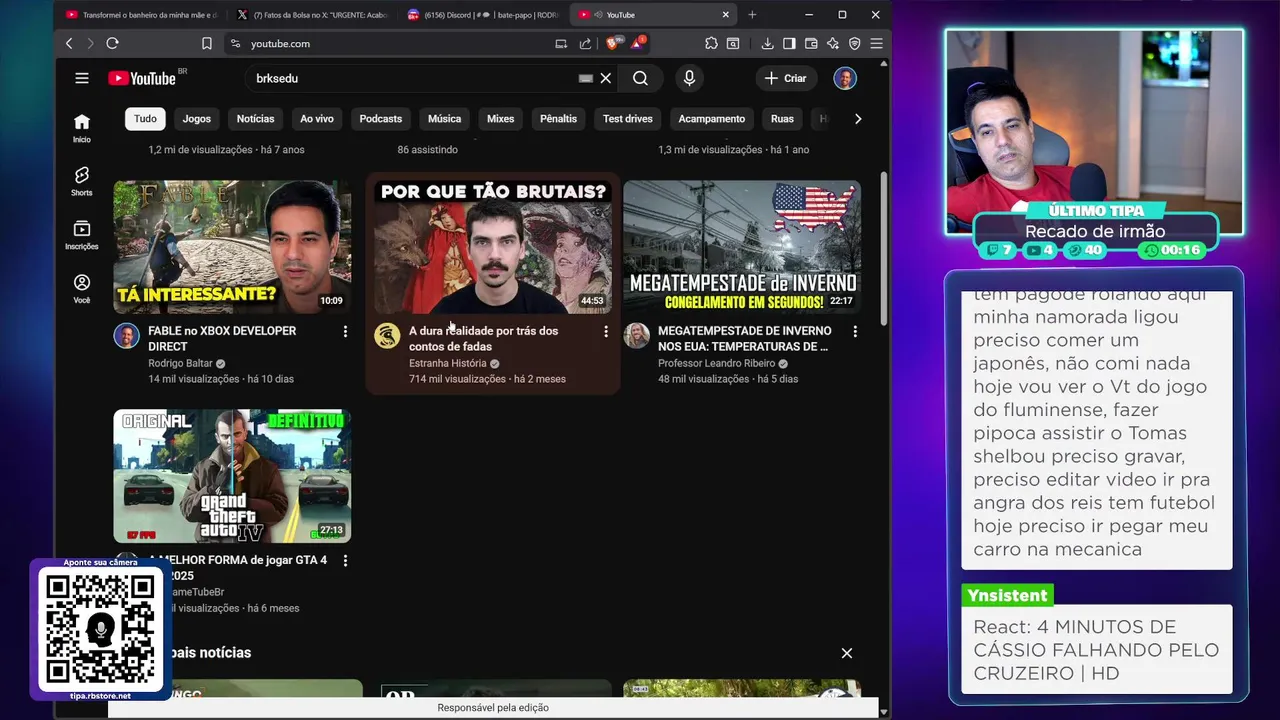1280x720 pixels.
Task: Open Leo AI sparkle icon
Action: (x=833, y=43)
